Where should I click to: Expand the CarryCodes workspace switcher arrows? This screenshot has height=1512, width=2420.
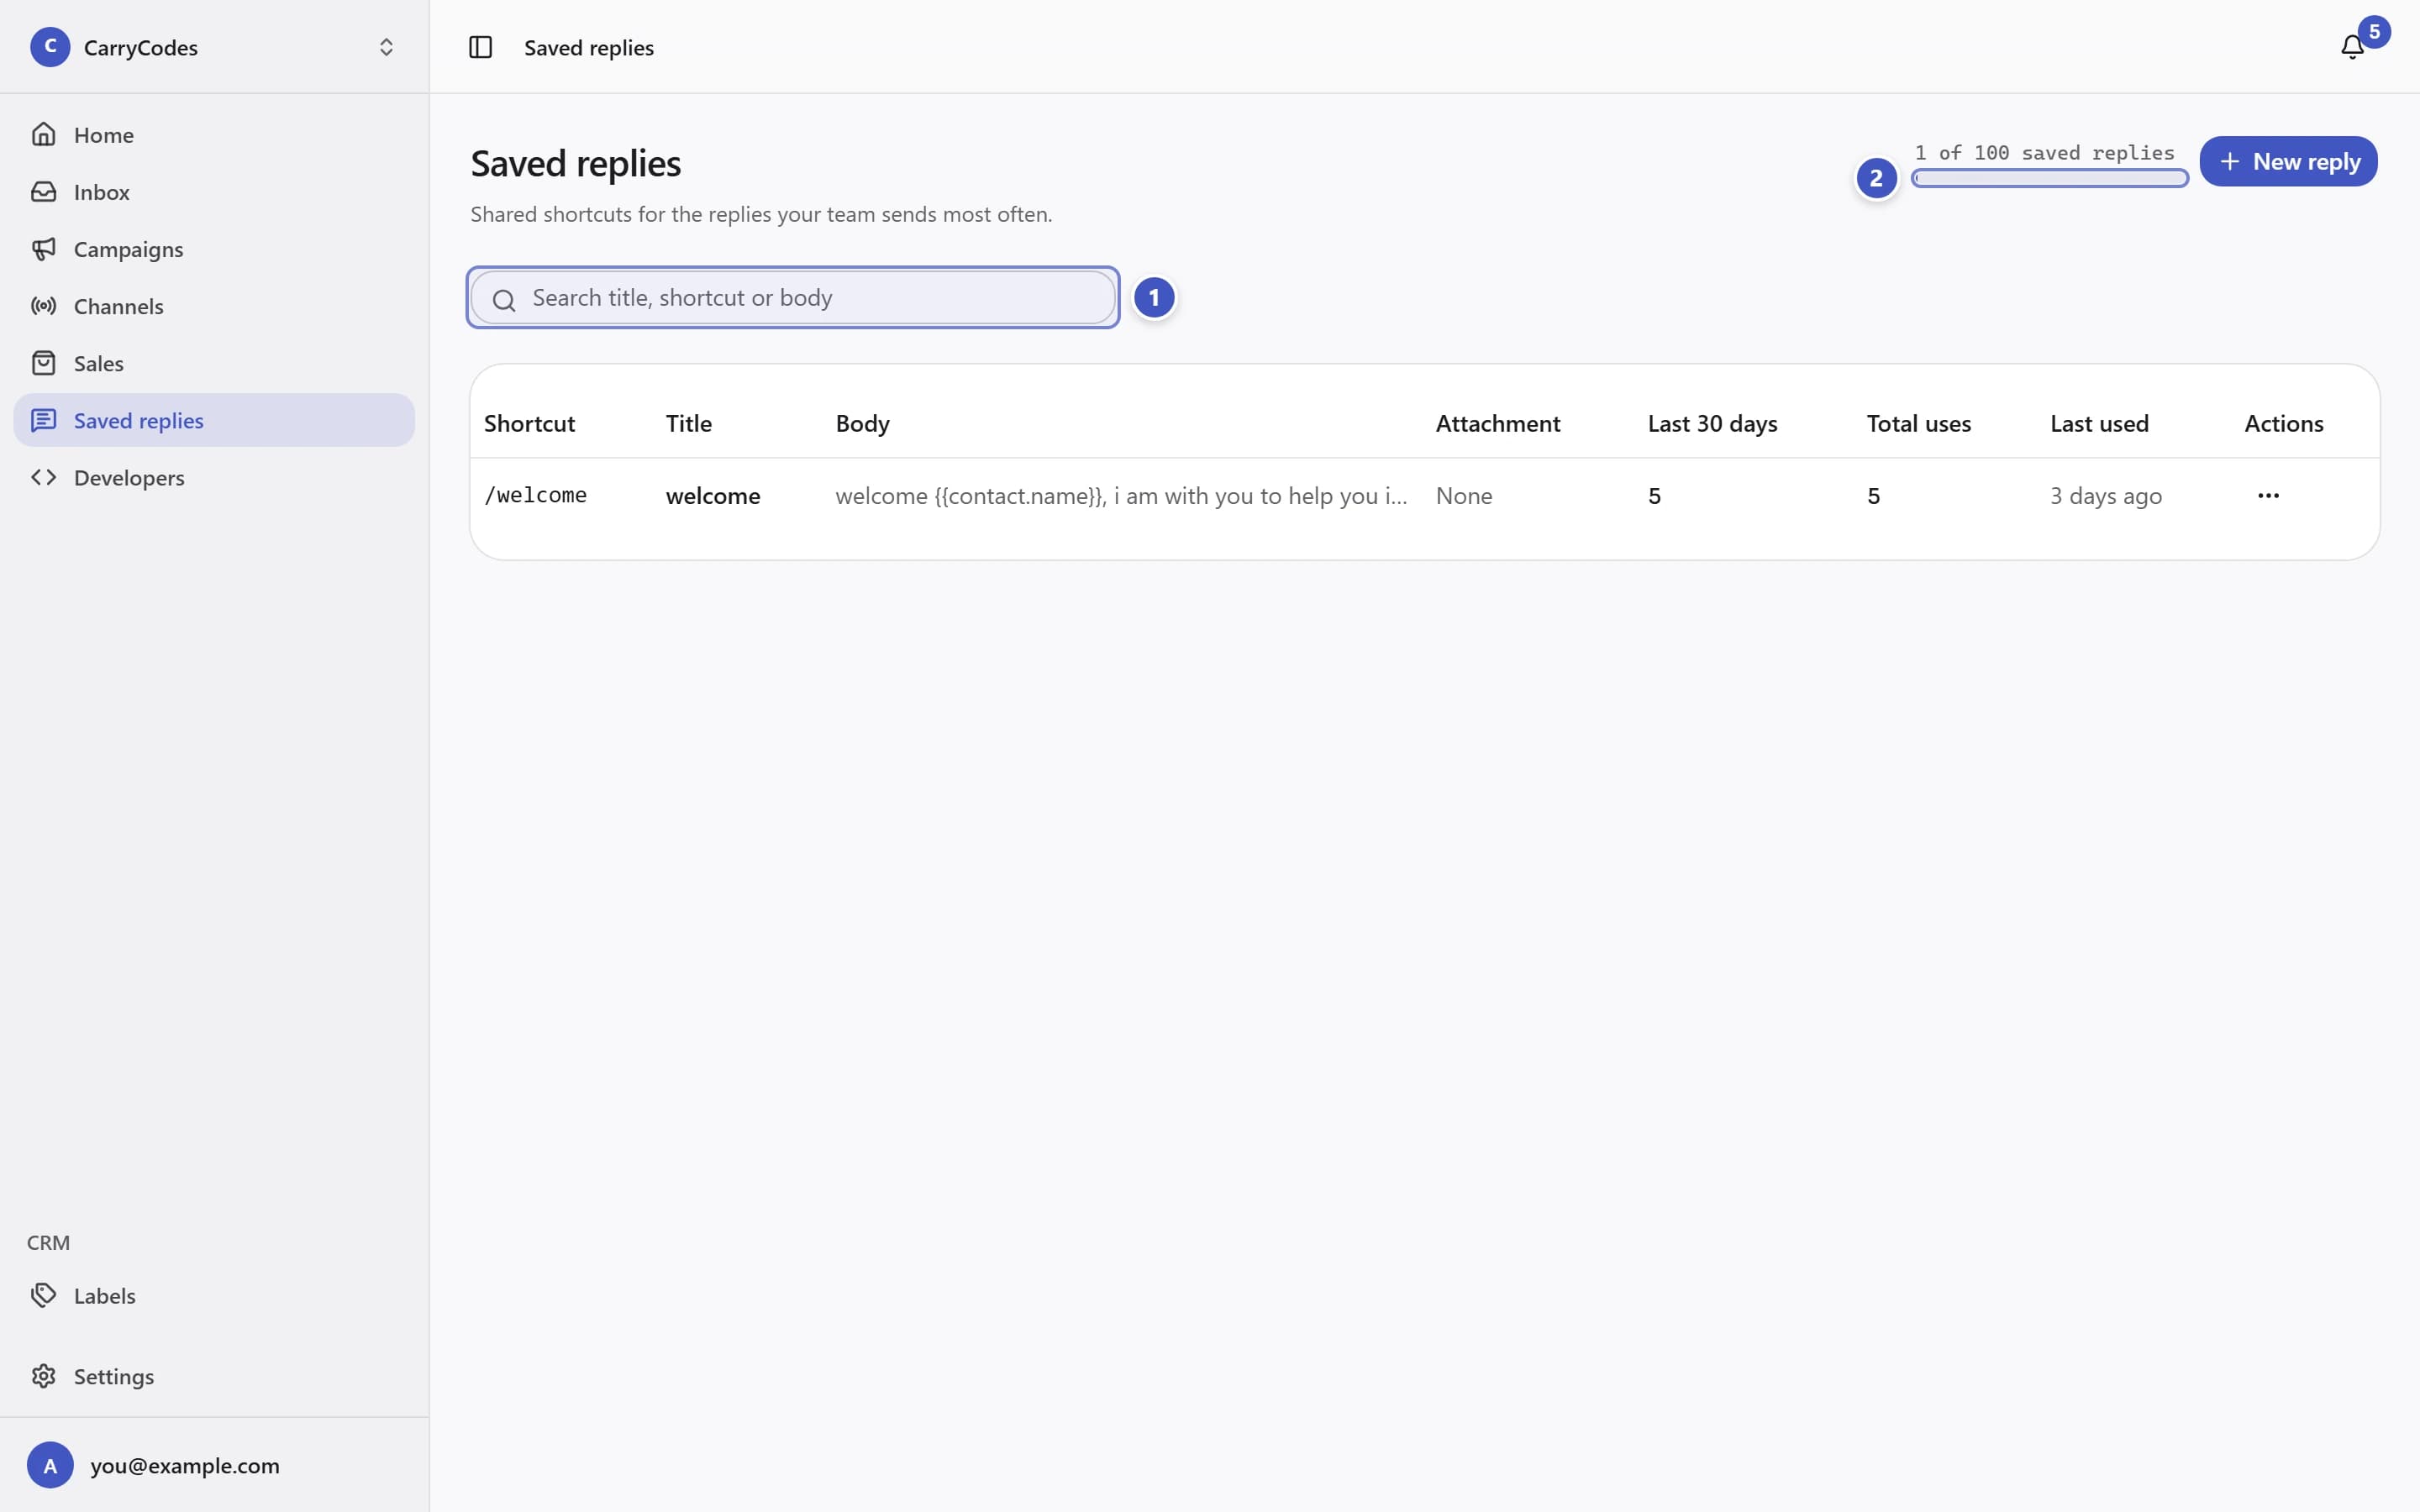[x=386, y=47]
